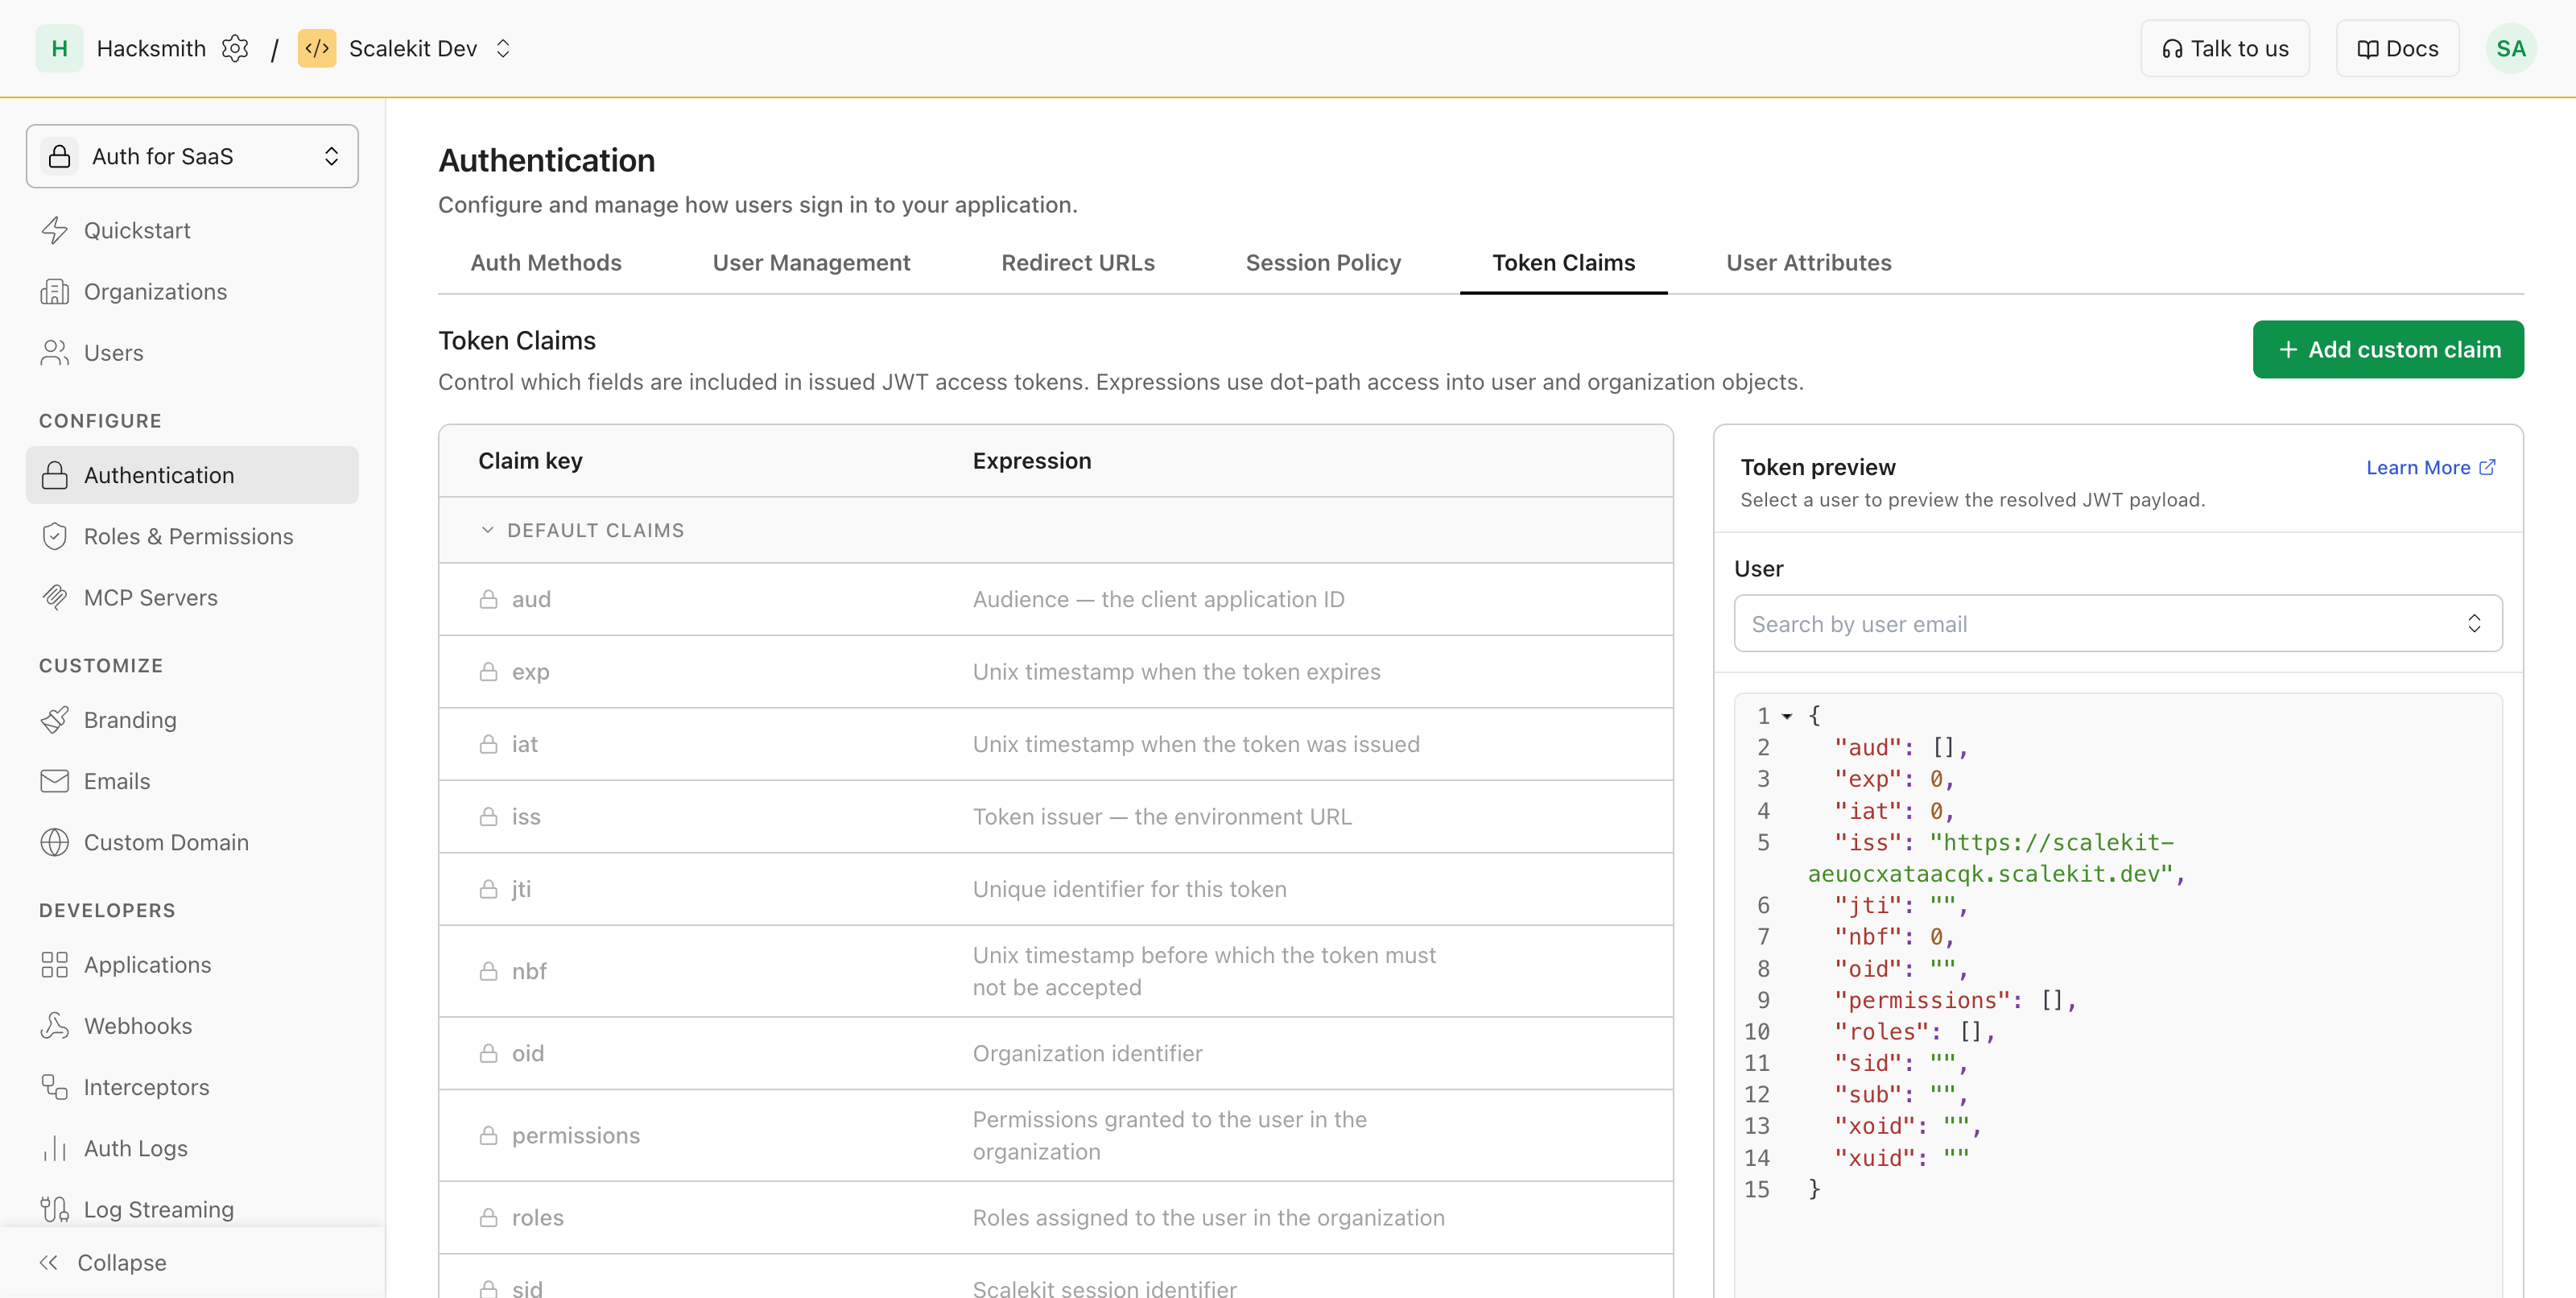Open the Learn More link

[2430, 467]
